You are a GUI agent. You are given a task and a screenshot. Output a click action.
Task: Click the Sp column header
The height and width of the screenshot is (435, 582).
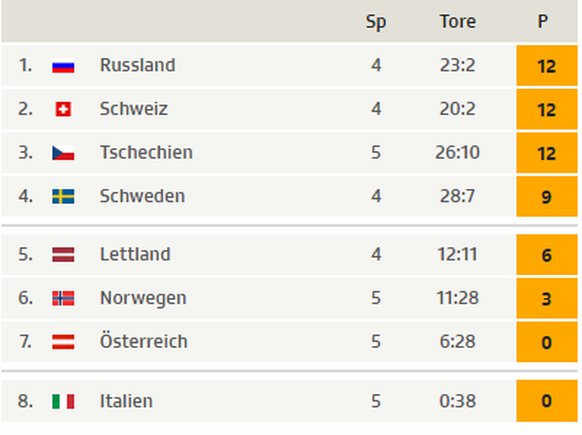(x=376, y=22)
